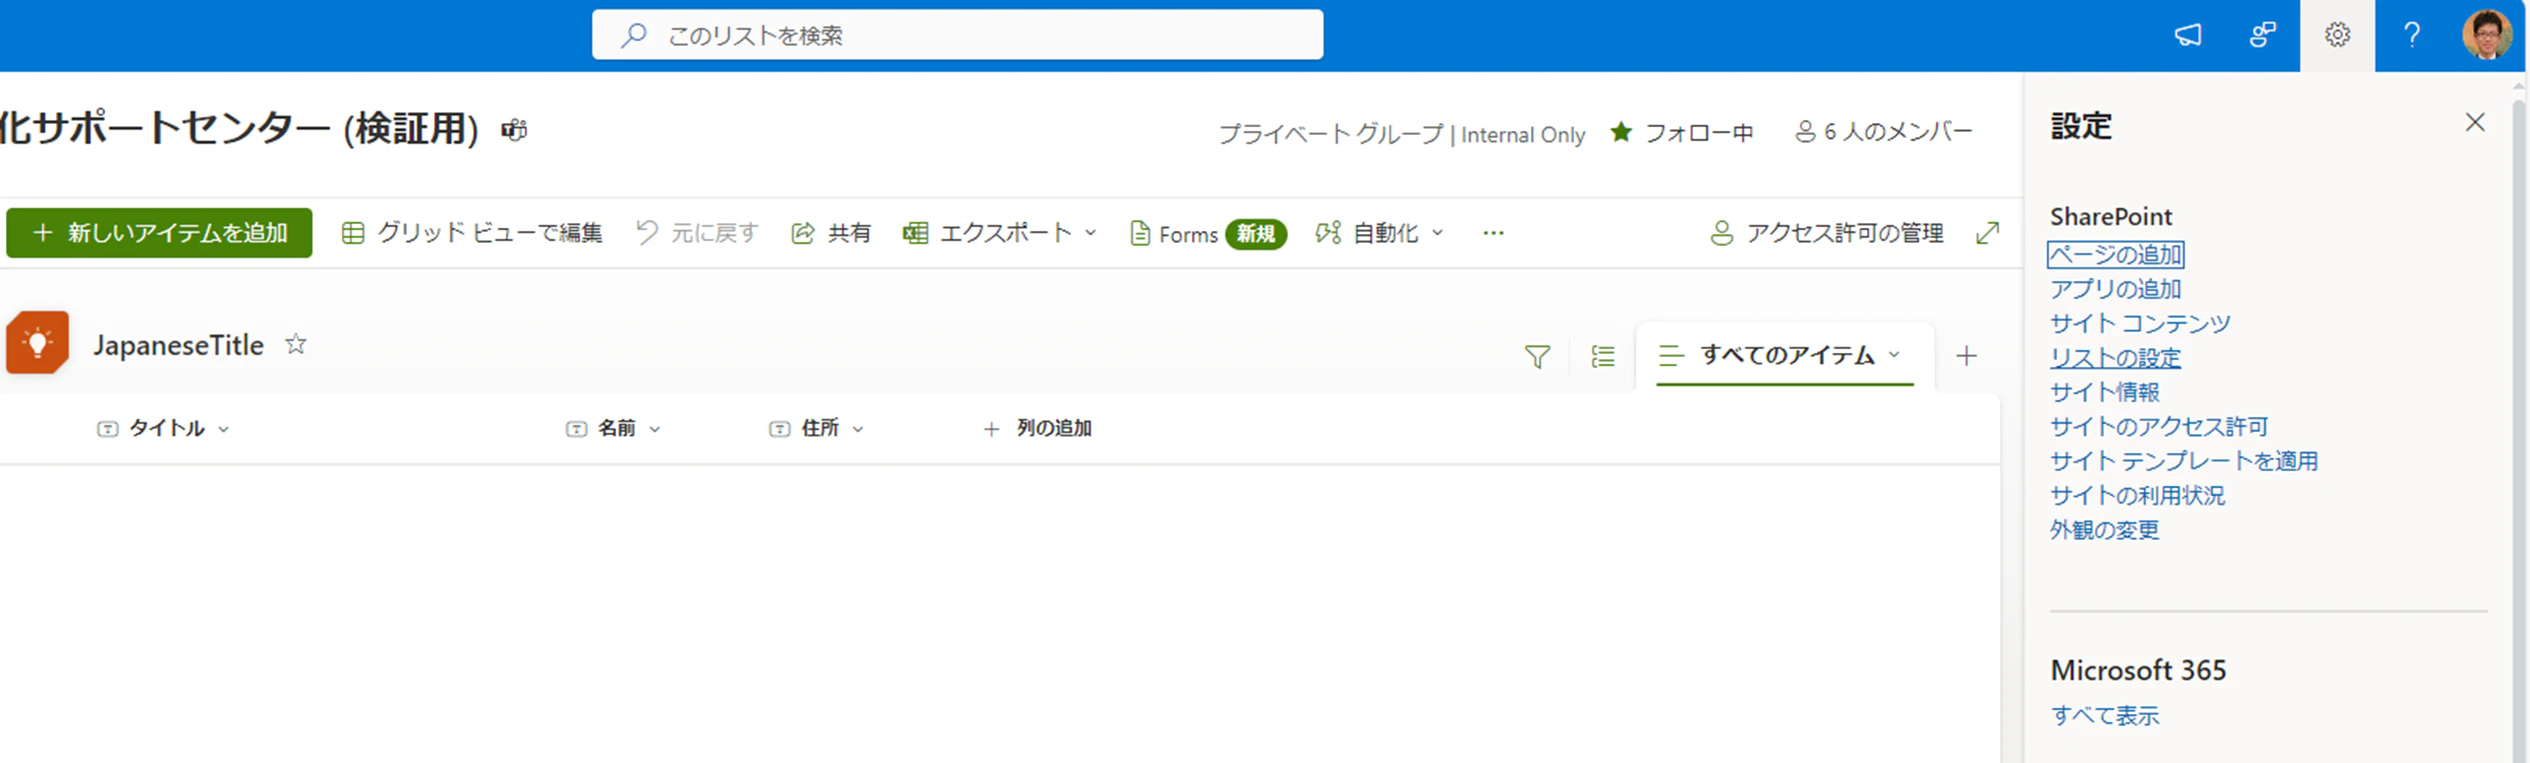
Task: Open the サイト コンテンツ link
Action: pos(2140,323)
